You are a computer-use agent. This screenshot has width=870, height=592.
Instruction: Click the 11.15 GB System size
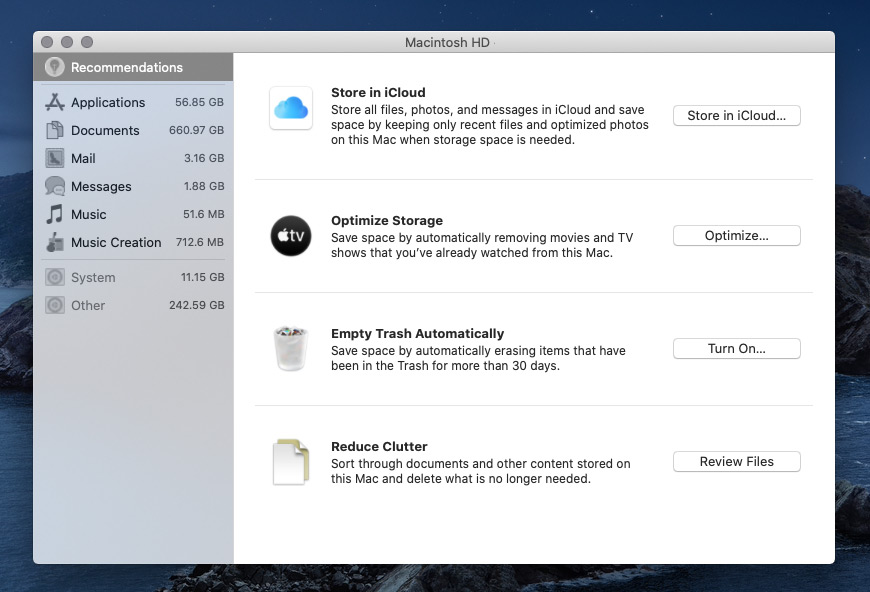pyautogui.click(x=203, y=277)
